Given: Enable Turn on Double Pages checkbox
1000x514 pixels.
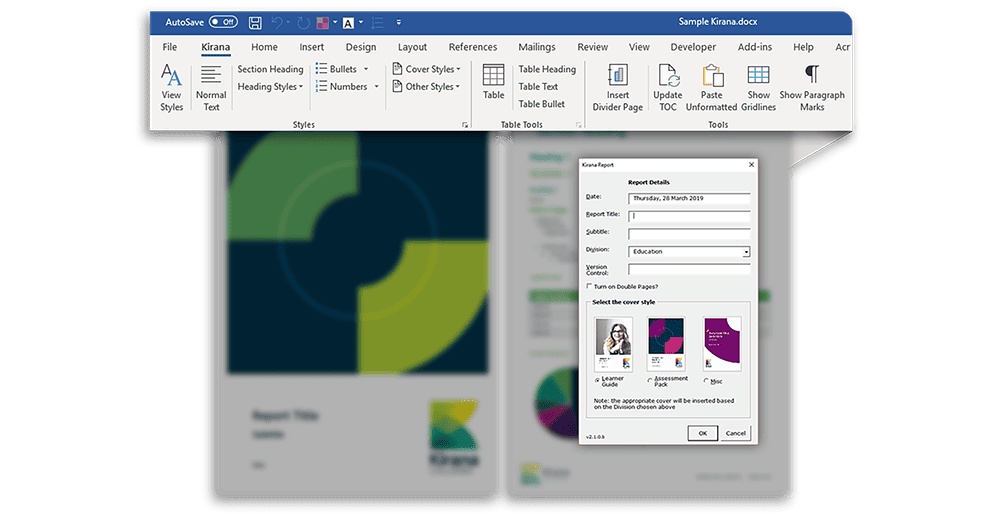Looking at the screenshot, I should (x=589, y=286).
